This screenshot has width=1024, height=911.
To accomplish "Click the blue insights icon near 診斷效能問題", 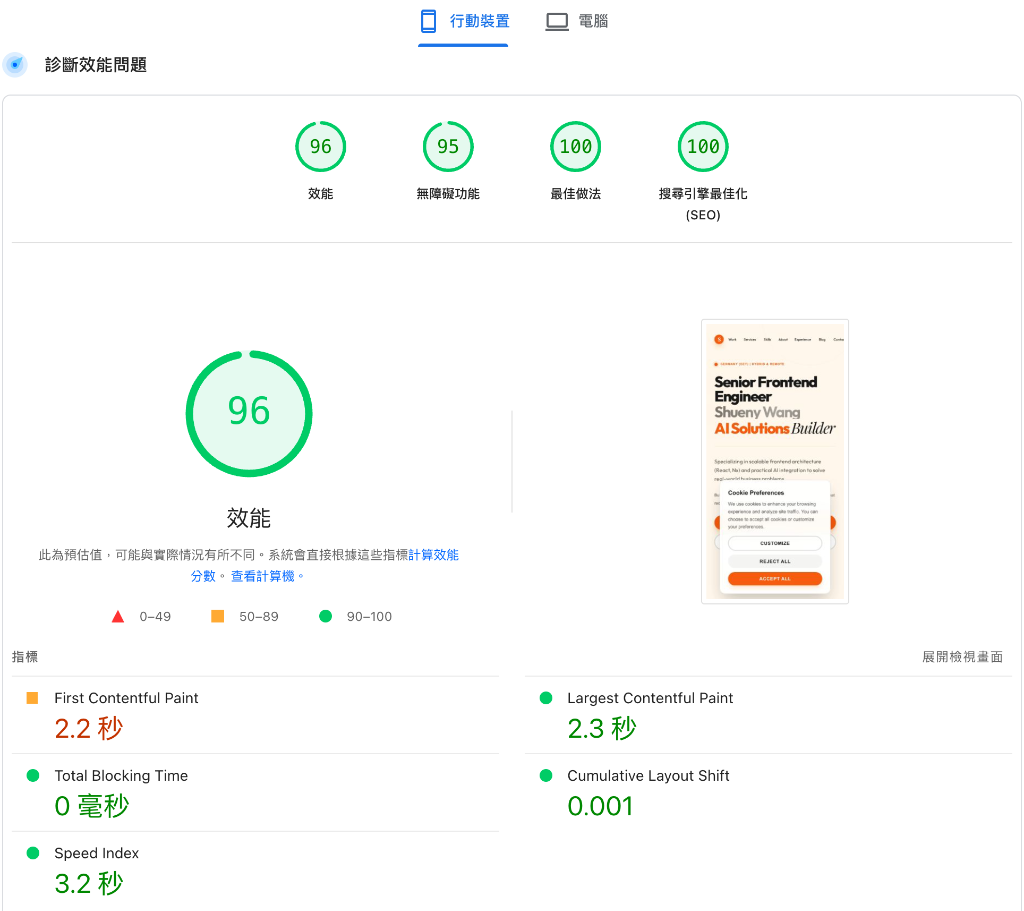I will pos(14,64).
